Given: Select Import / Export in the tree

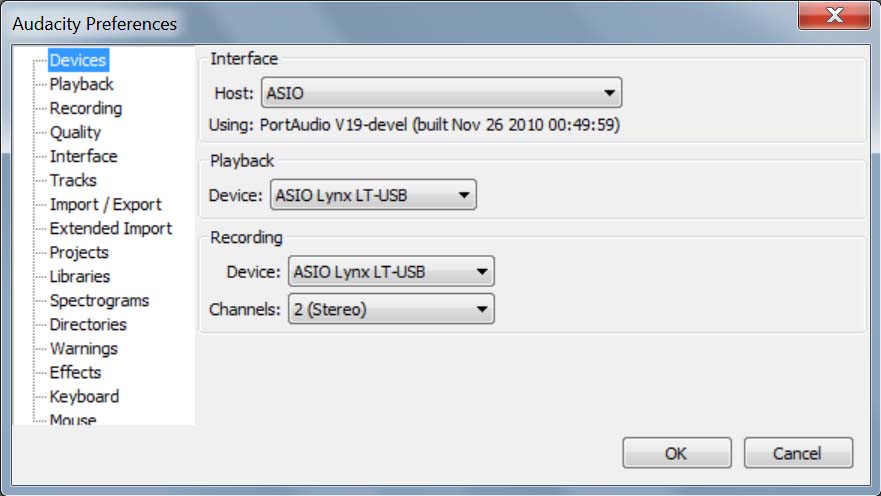Looking at the screenshot, I should coord(105,205).
